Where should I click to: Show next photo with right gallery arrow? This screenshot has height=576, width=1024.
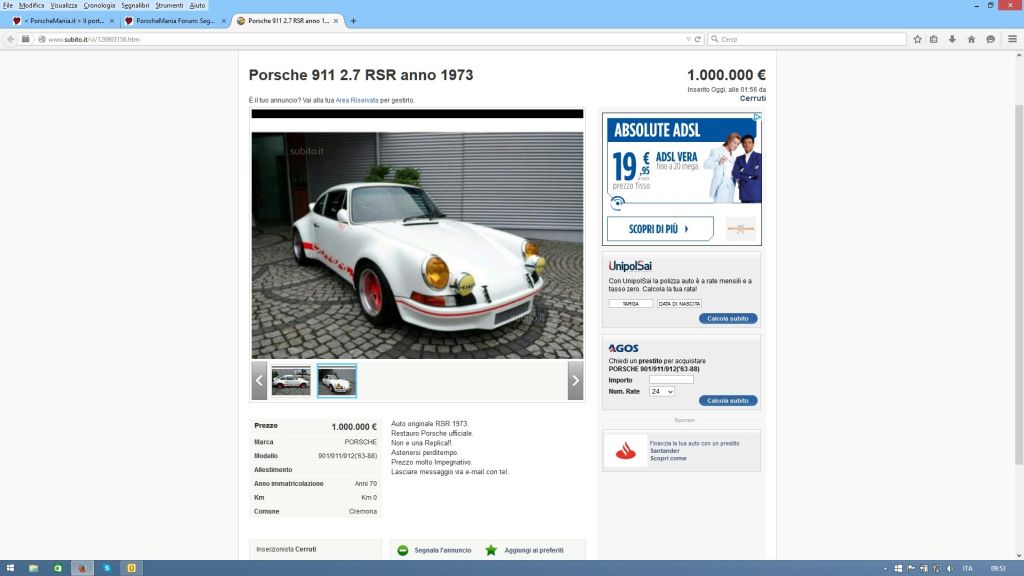click(575, 380)
